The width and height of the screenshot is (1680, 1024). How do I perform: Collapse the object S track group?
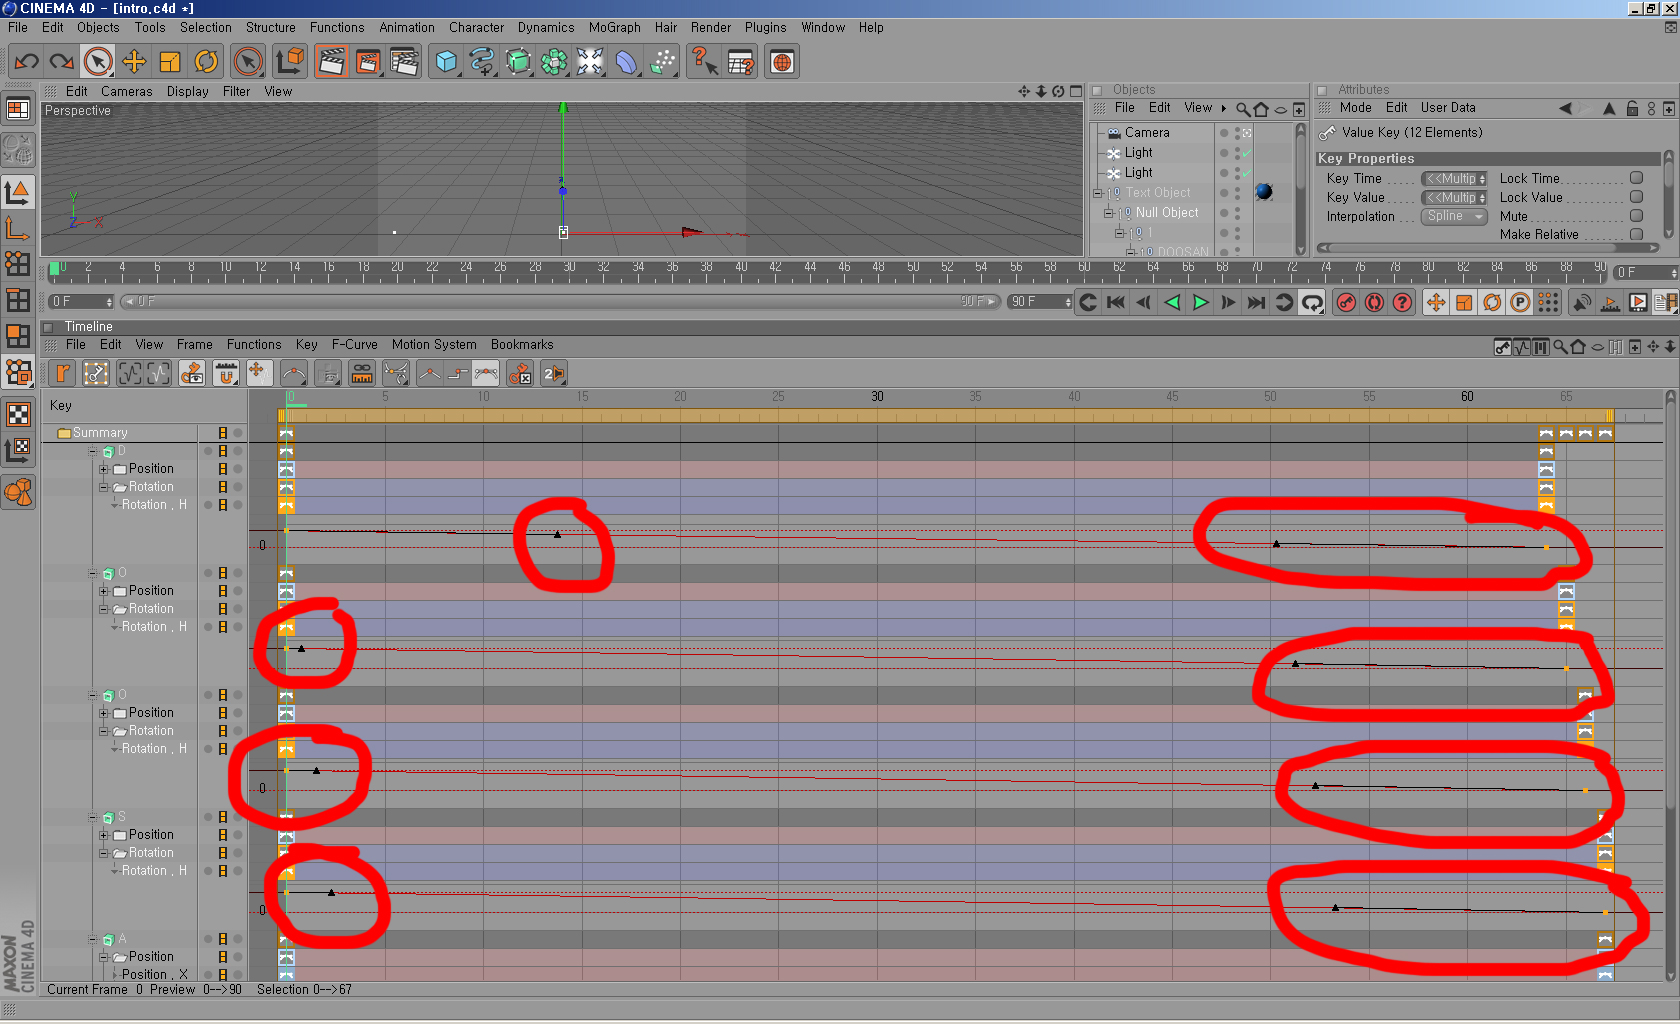tap(92, 817)
